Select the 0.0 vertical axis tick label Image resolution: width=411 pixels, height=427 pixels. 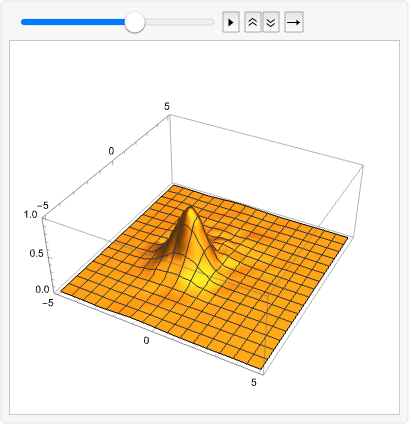(x=42, y=289)
